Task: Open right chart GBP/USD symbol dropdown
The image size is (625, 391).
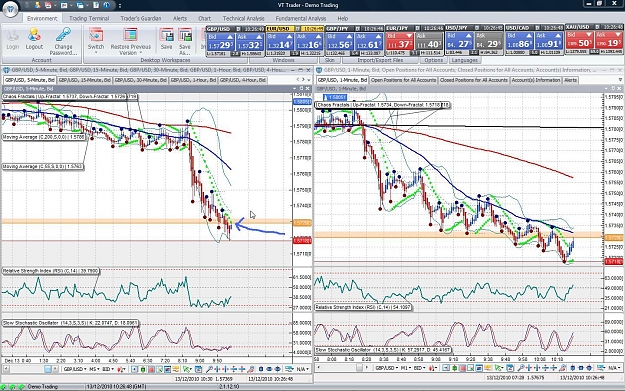Action: click(387, 369)
